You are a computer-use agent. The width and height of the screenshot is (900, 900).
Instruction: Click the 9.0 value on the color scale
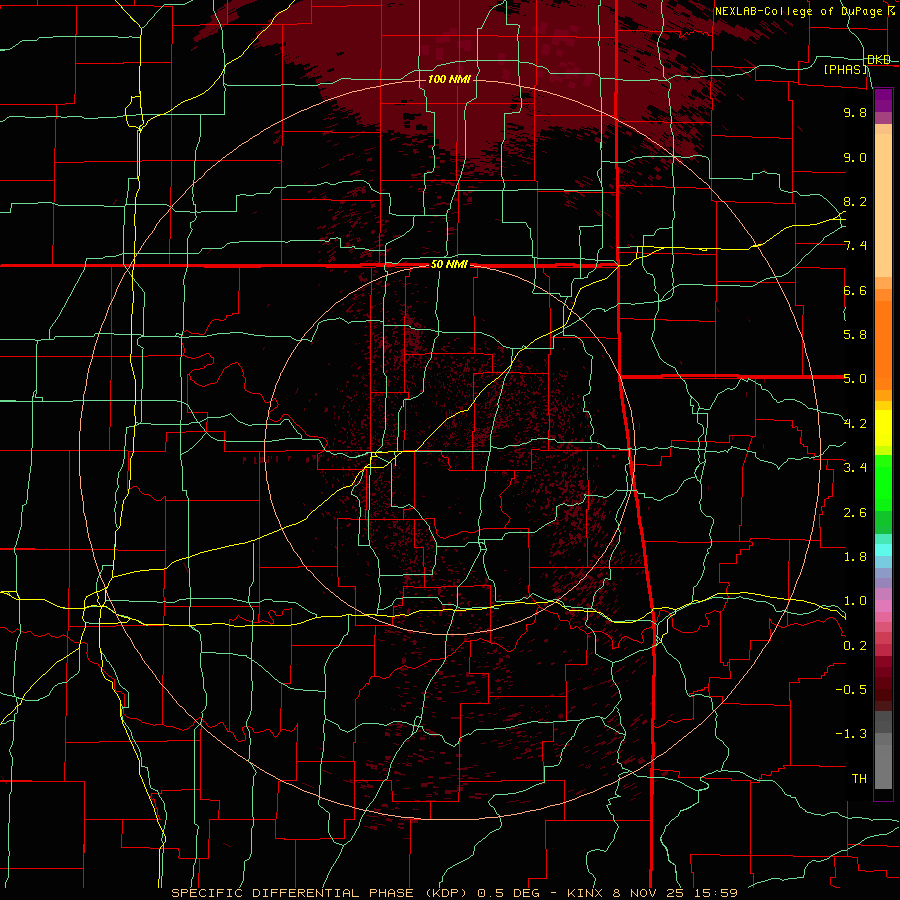(x=855, y=158)
